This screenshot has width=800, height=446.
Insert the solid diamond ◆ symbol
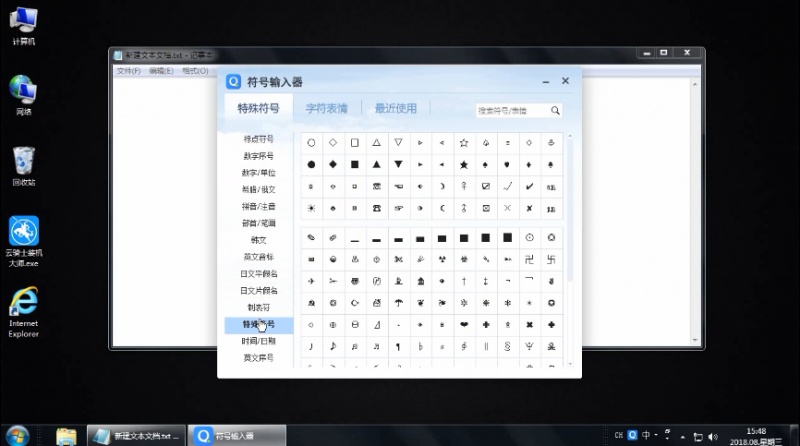point(333,164)
